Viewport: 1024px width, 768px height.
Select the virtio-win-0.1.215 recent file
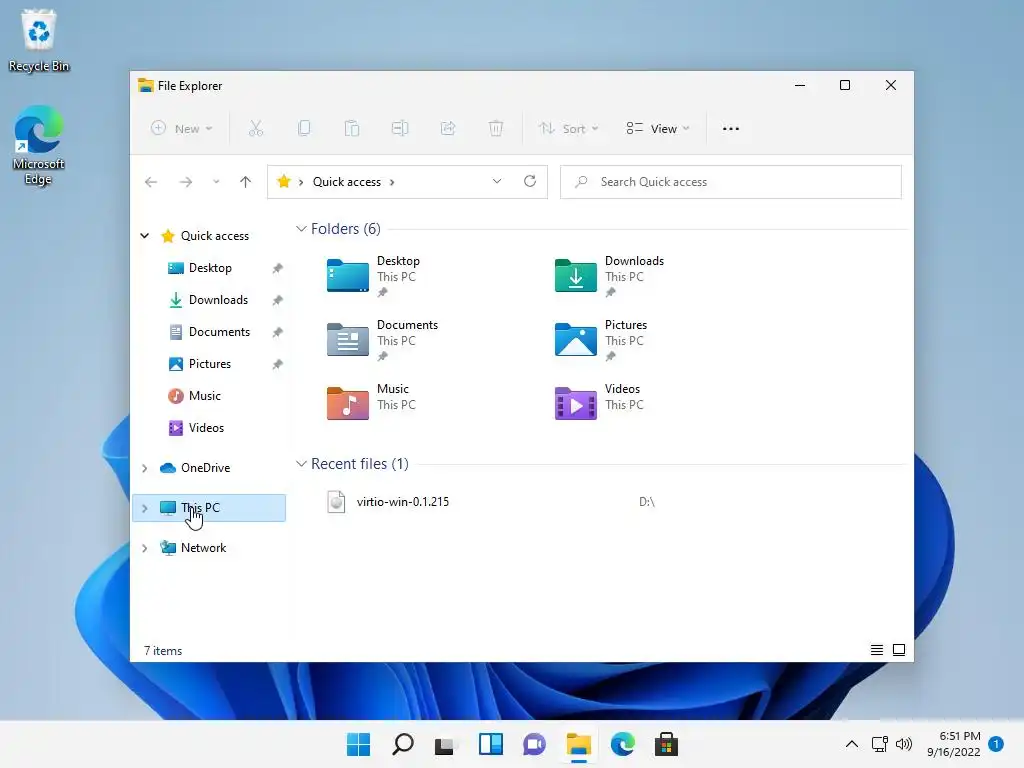402,502
